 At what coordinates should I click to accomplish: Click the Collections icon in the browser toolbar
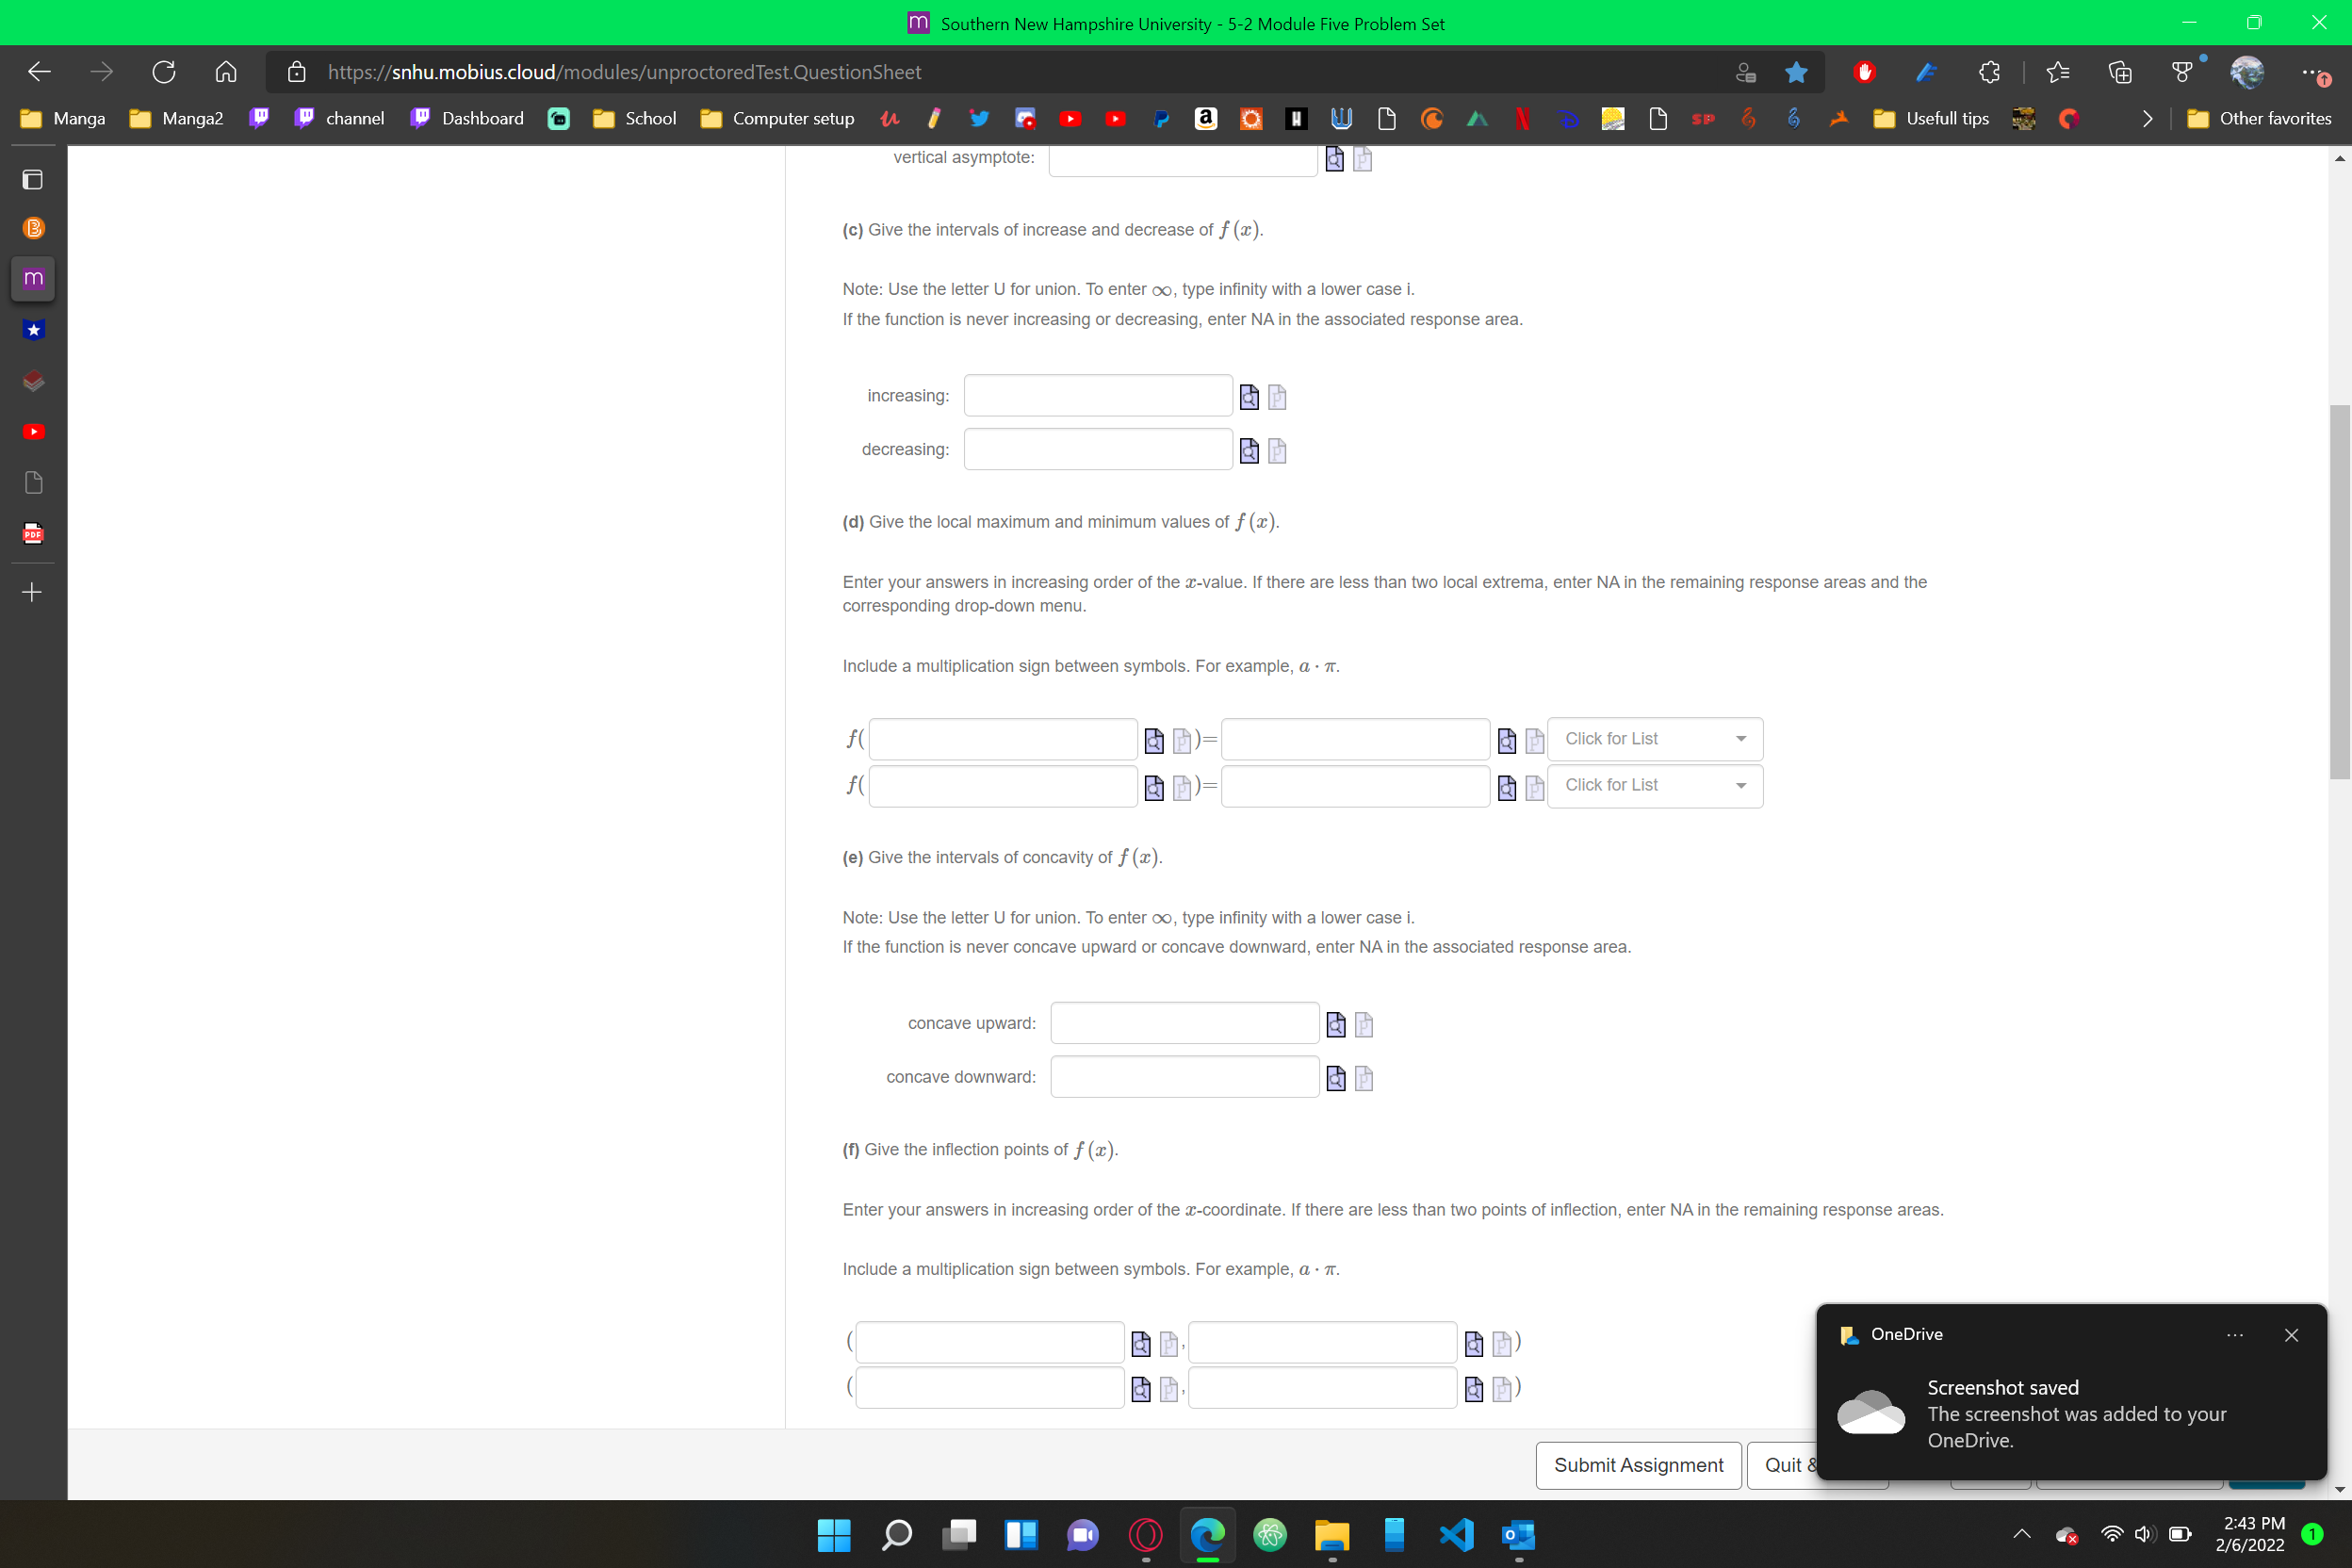pos(2120,71)
